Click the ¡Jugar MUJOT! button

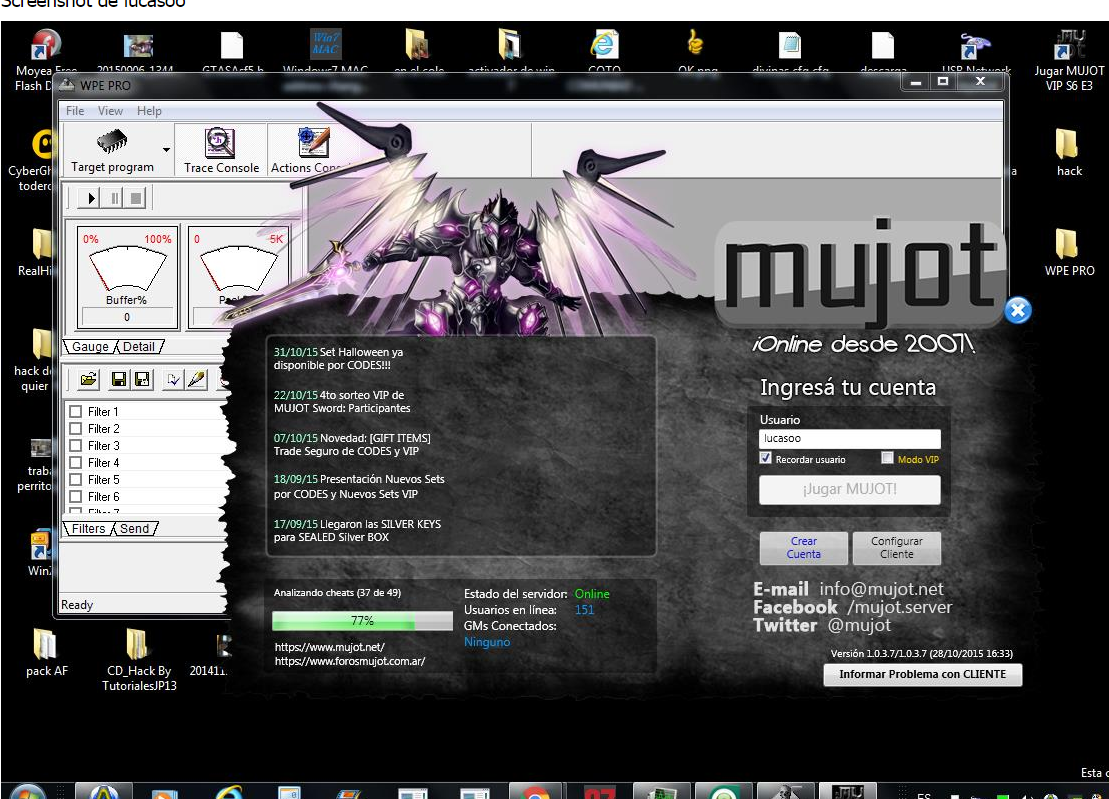pyautogui.click(x=849, y=490)
